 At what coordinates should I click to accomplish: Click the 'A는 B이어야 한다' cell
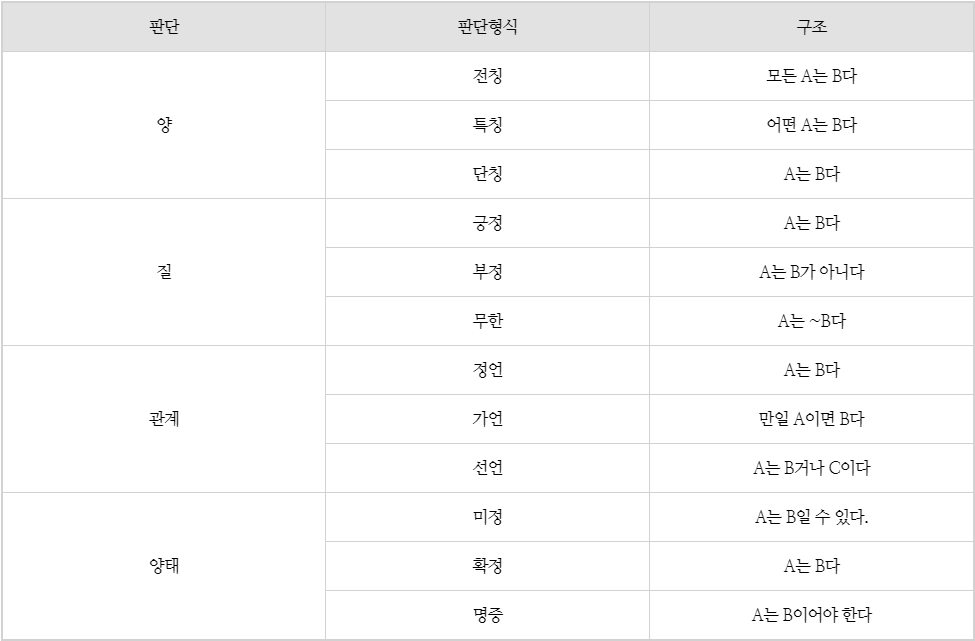(811, 615)
